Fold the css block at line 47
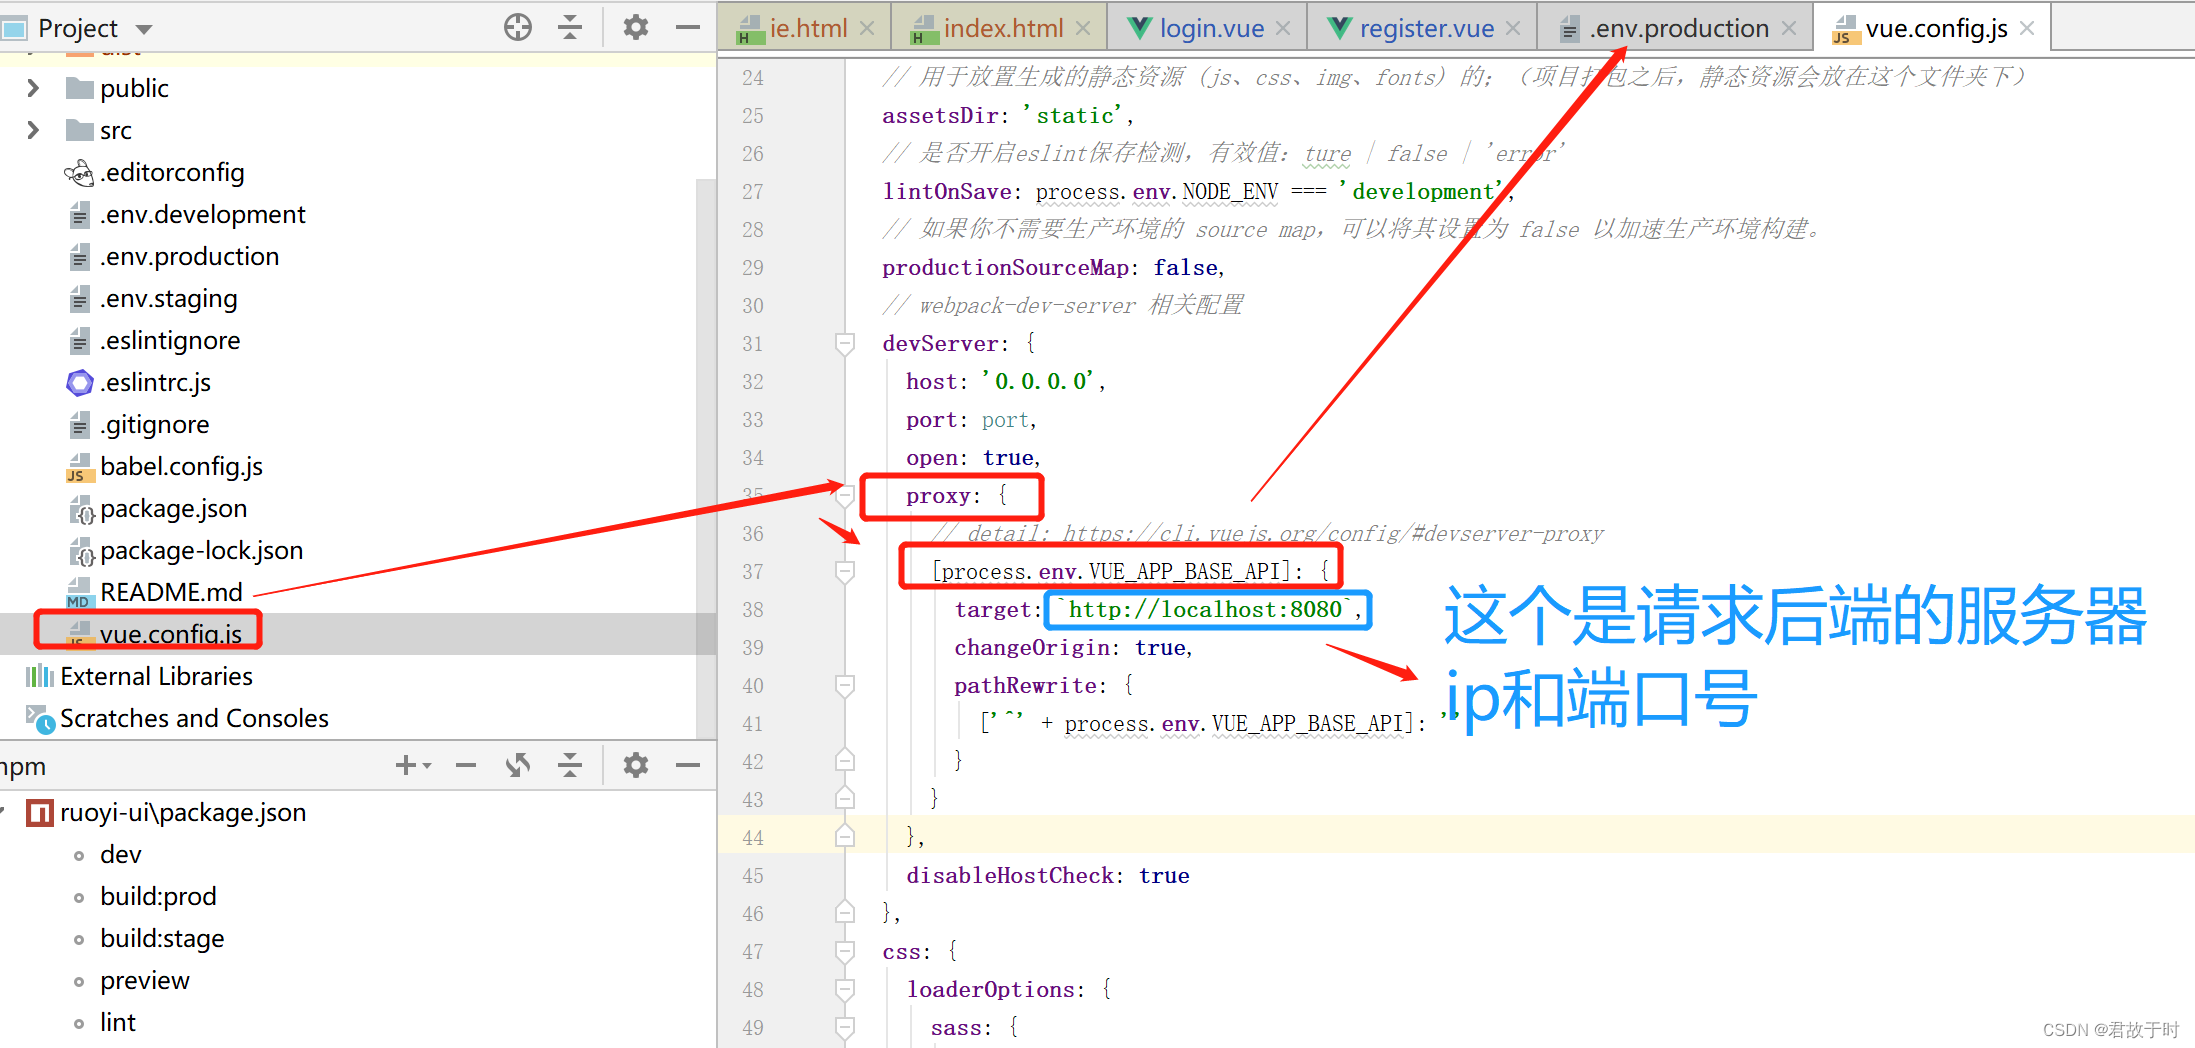2195x1048 pixels. tap(845, 952)
